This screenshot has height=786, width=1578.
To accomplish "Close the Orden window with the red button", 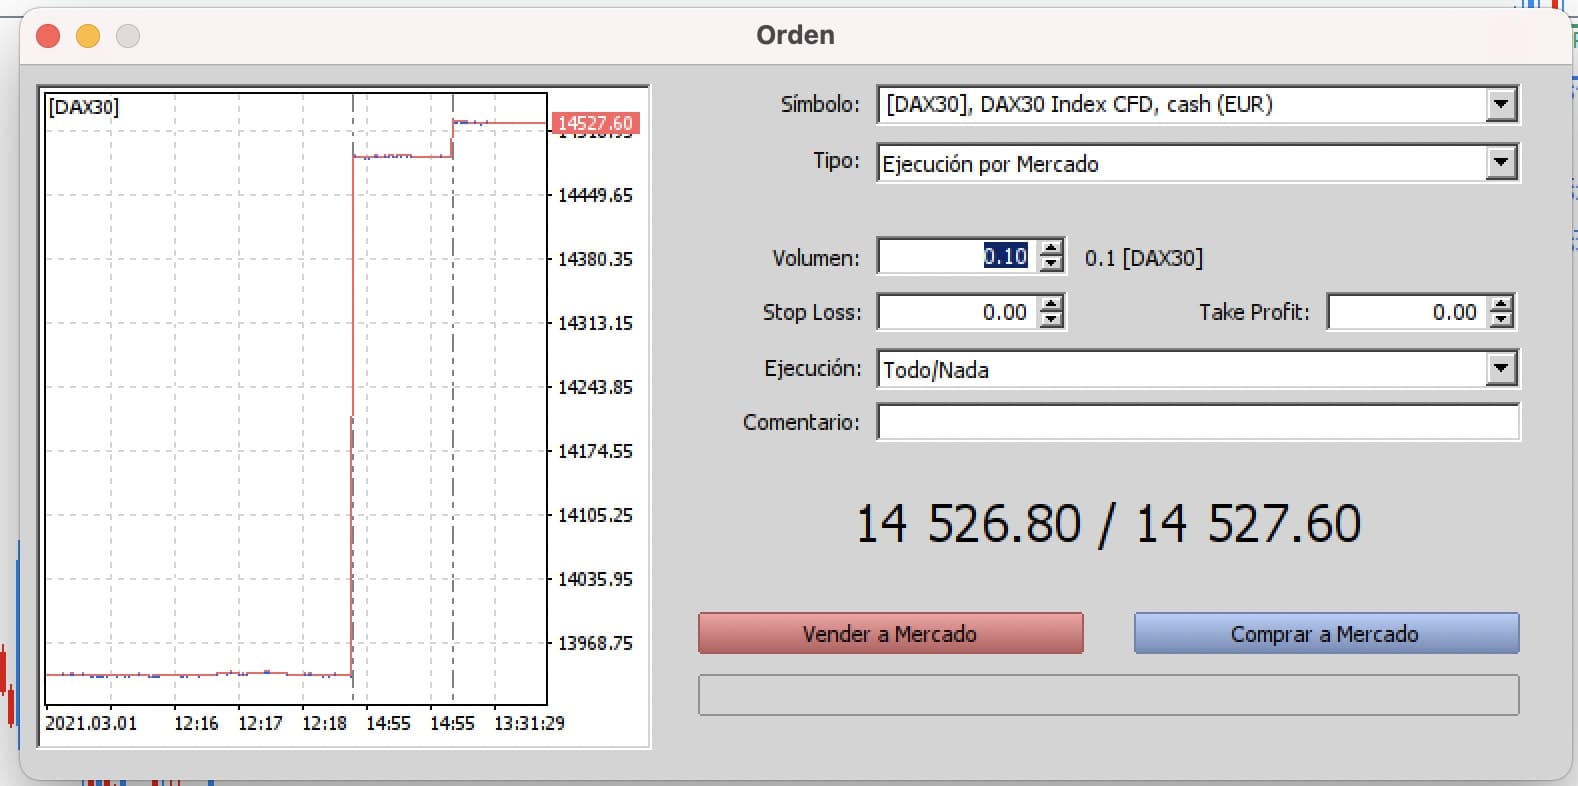I will [x=48, y=36].
